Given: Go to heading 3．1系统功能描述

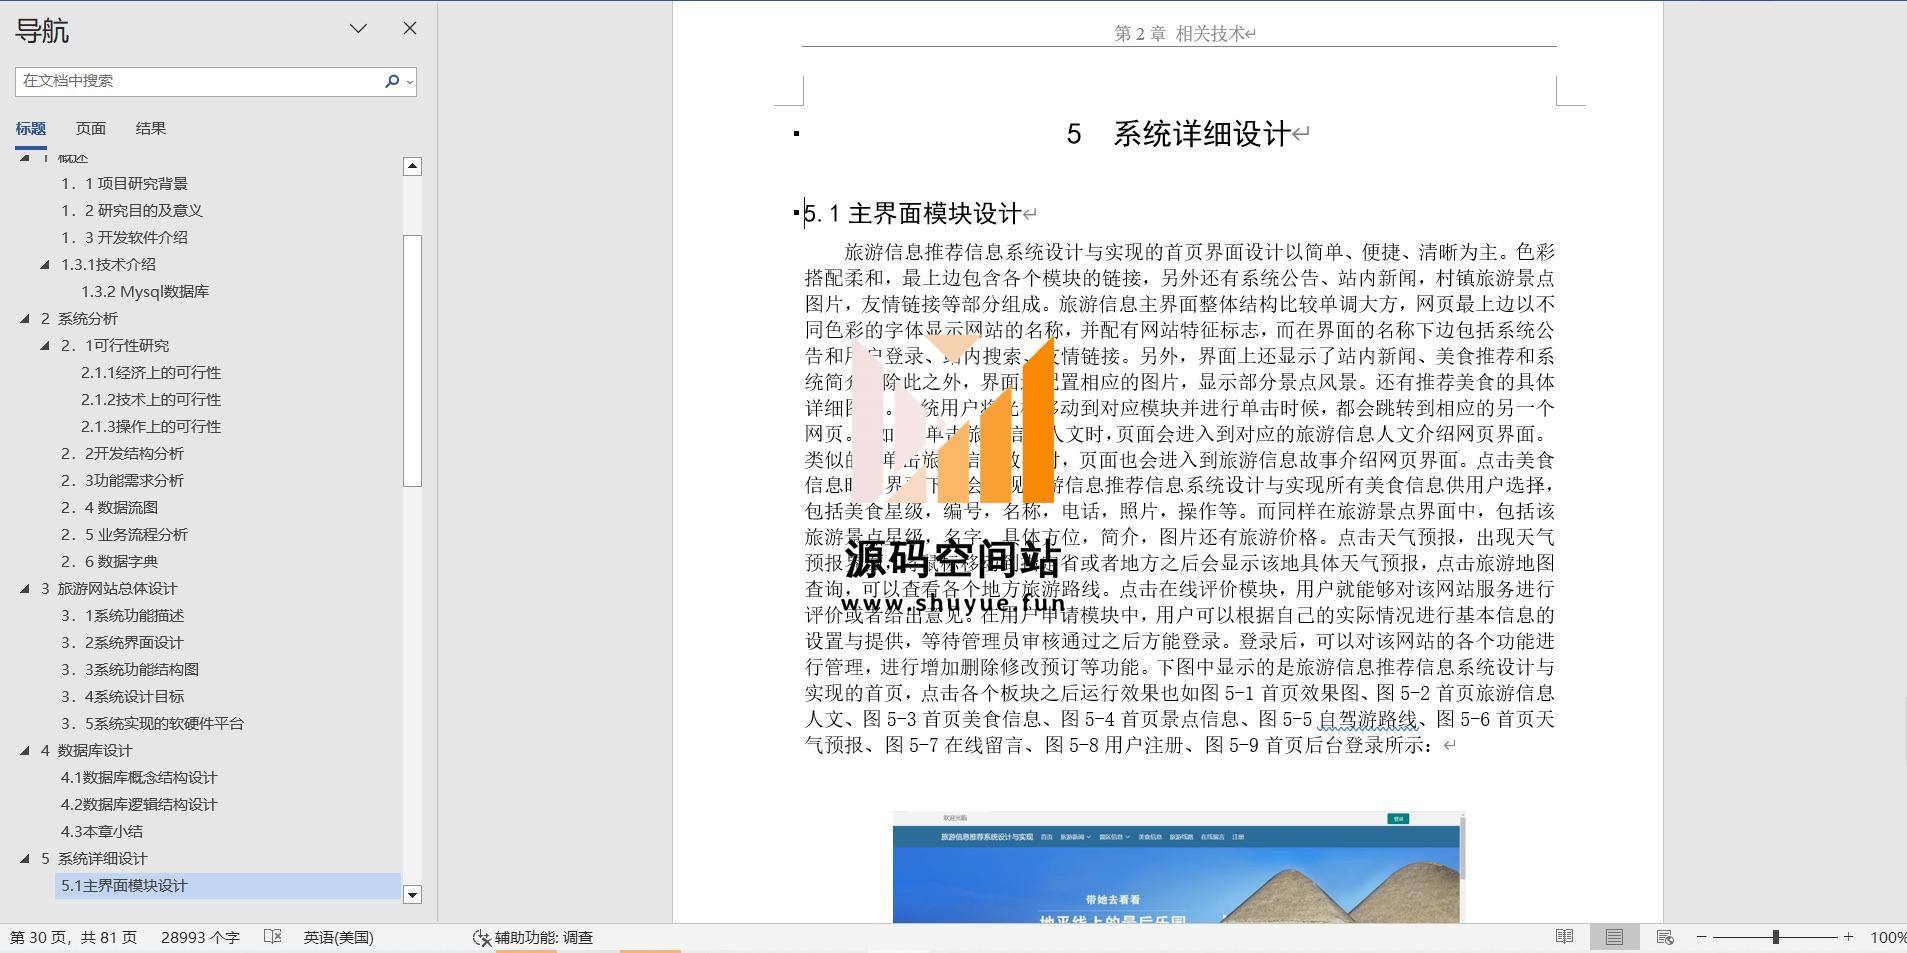Looking at the screenshot, I should coord(122,615).
